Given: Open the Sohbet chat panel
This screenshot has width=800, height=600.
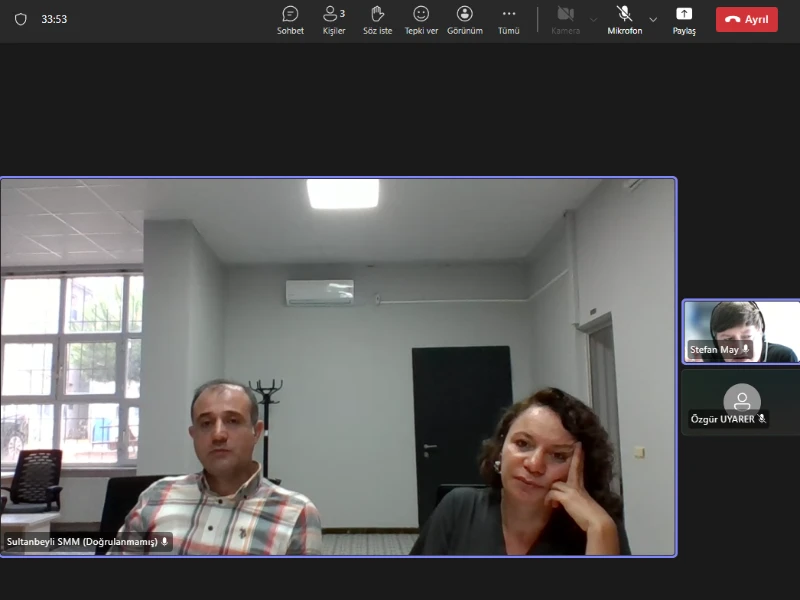Looking at the screenshot, I should (290, 19).
